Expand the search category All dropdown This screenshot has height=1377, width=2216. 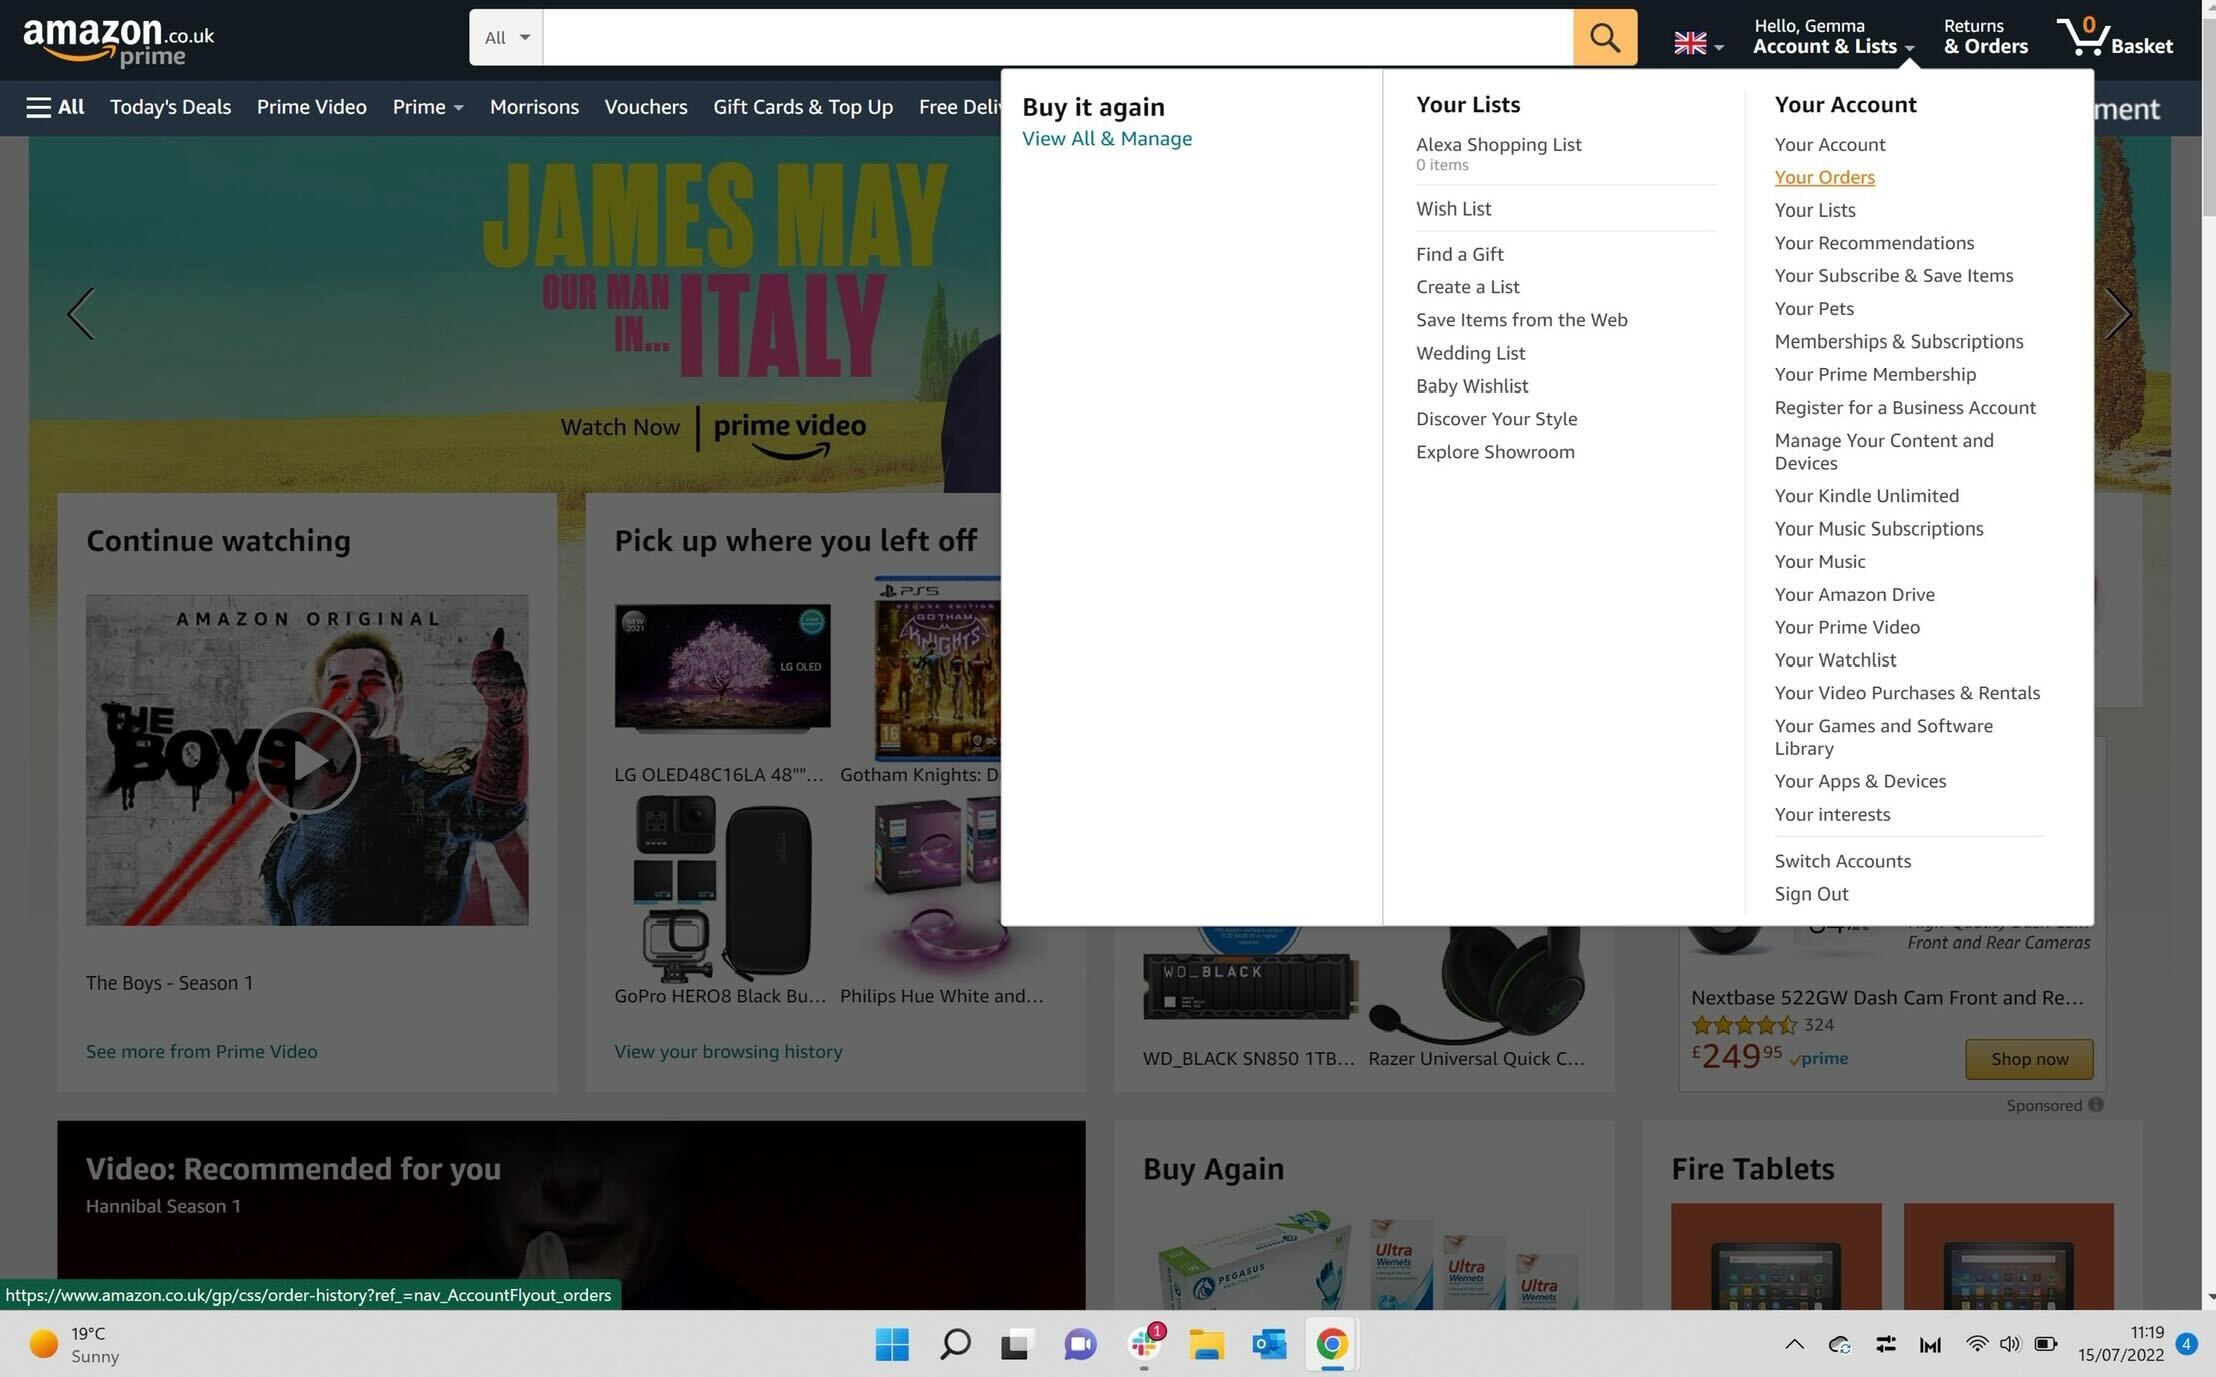click(506, 37)
